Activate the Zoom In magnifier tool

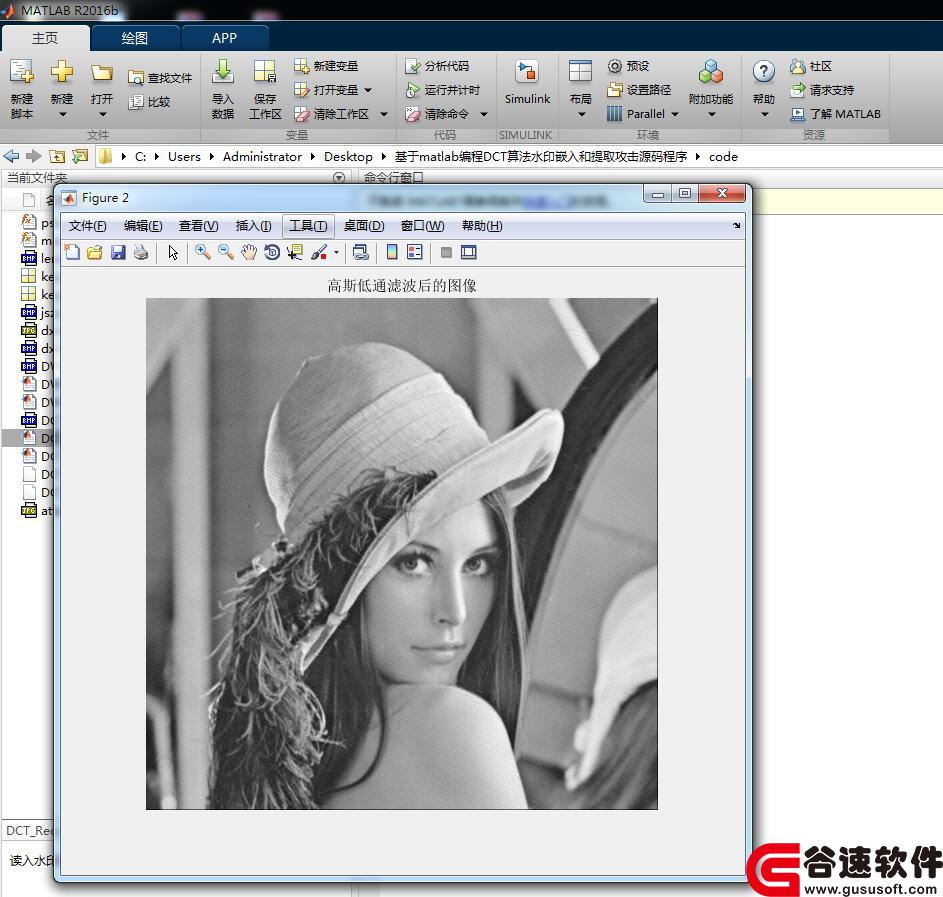point(203,252)
